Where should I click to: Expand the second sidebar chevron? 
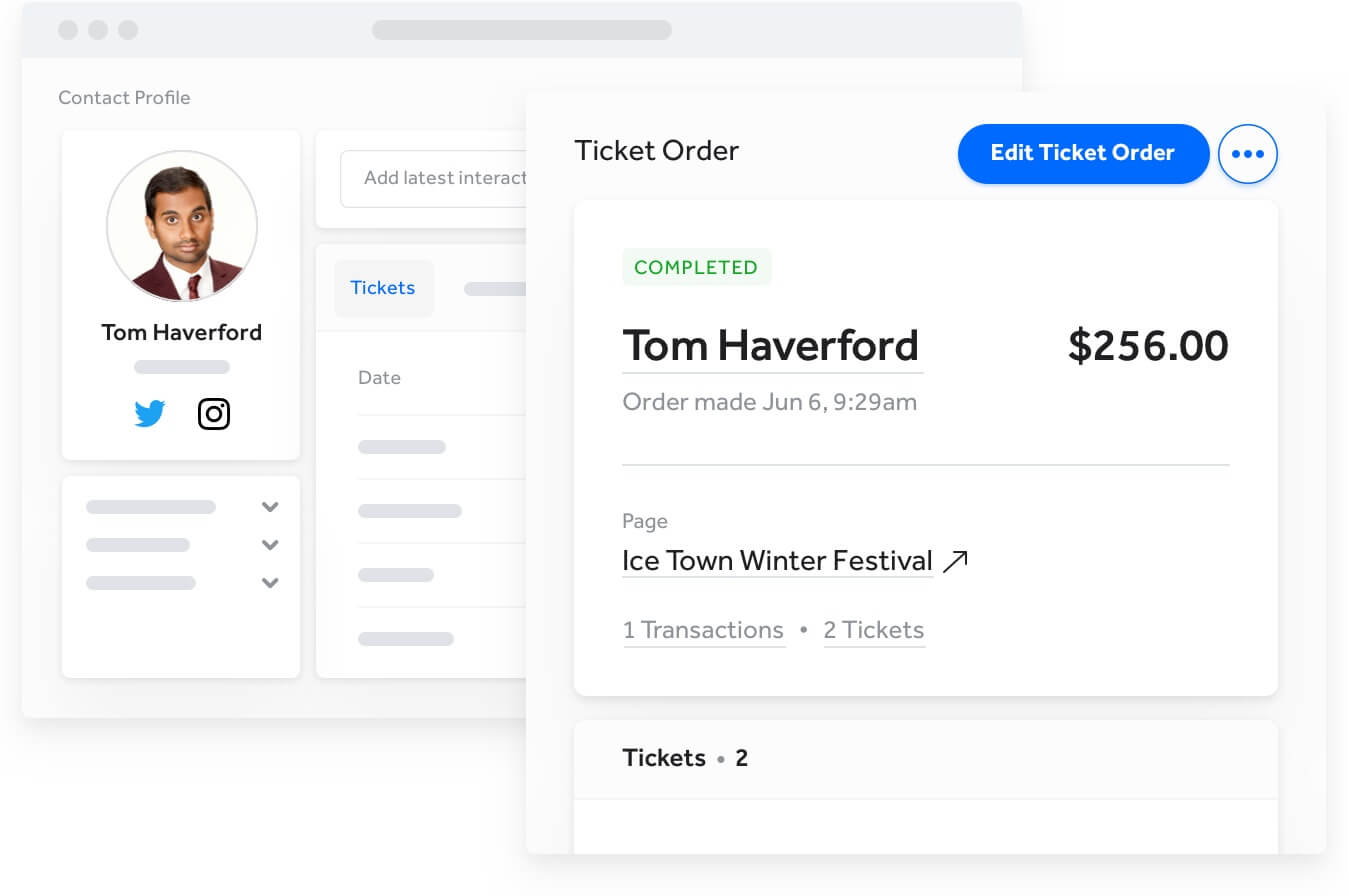point(269,545)
